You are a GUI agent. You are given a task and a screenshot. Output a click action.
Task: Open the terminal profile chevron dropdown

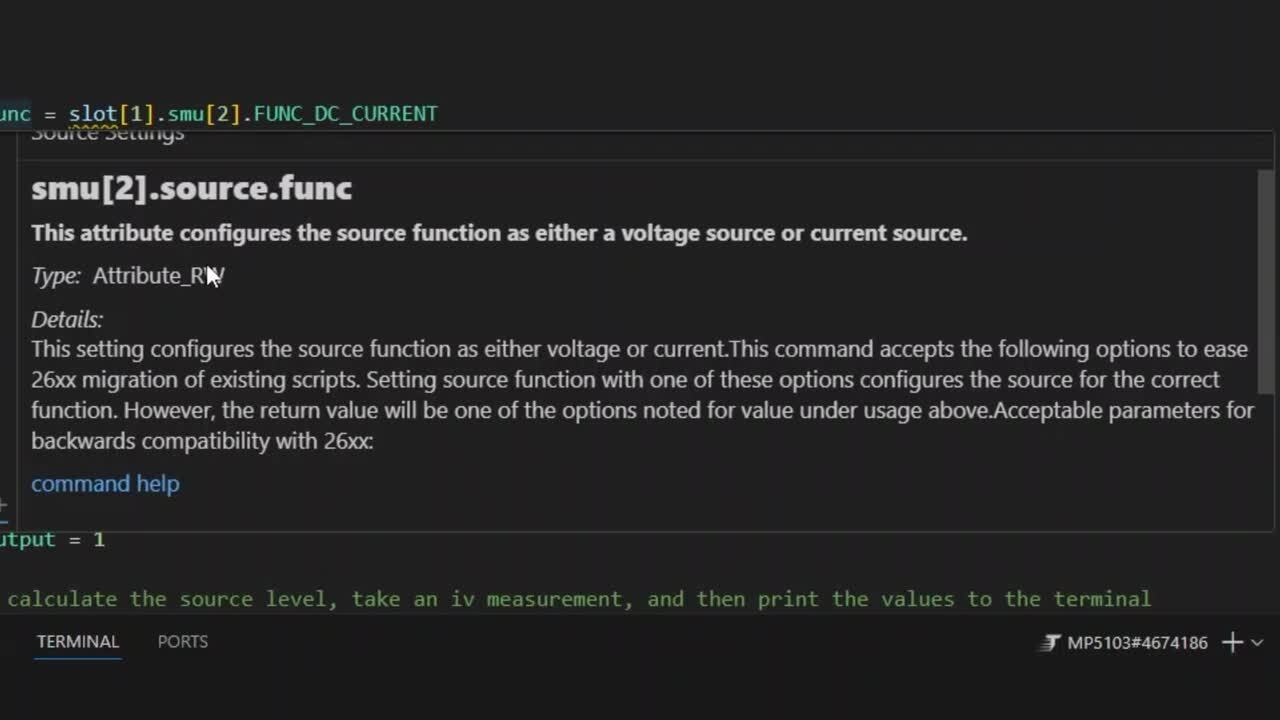[x=1257, y=643]
